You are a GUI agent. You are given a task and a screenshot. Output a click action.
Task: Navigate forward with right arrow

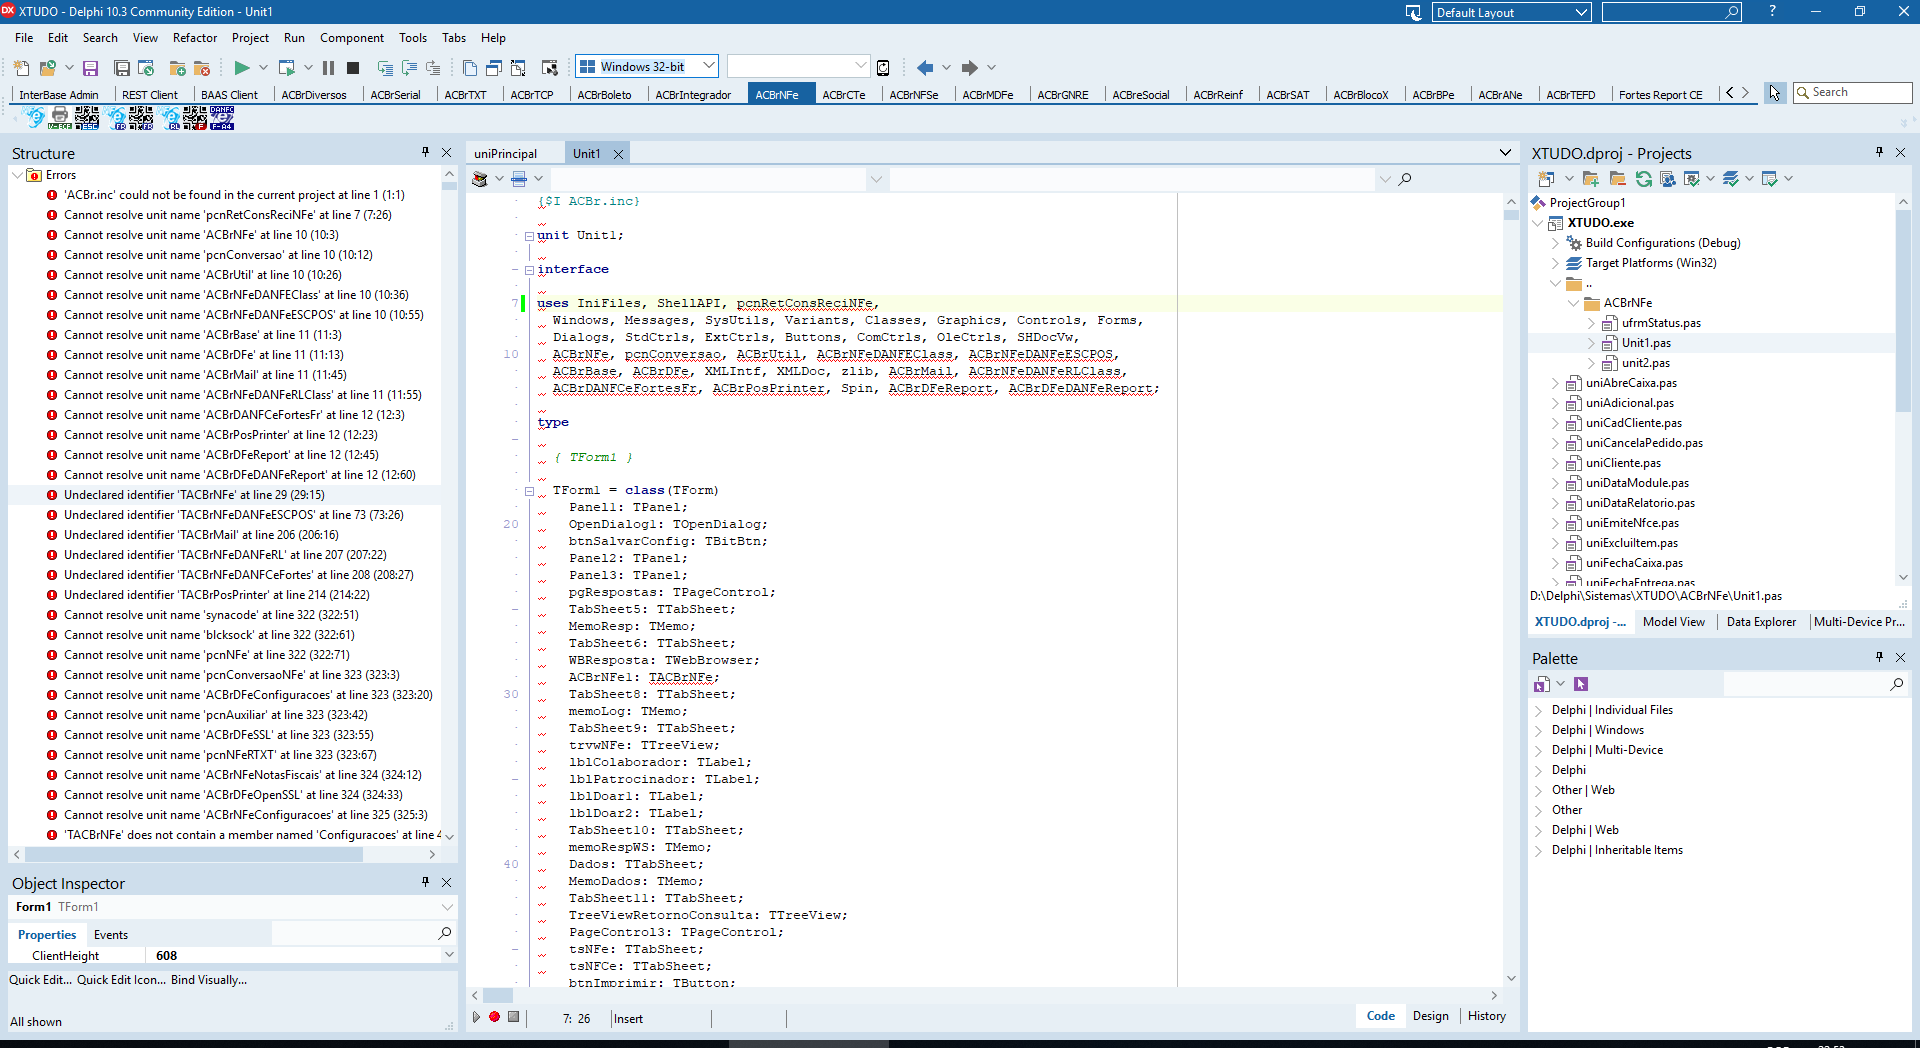969,68
